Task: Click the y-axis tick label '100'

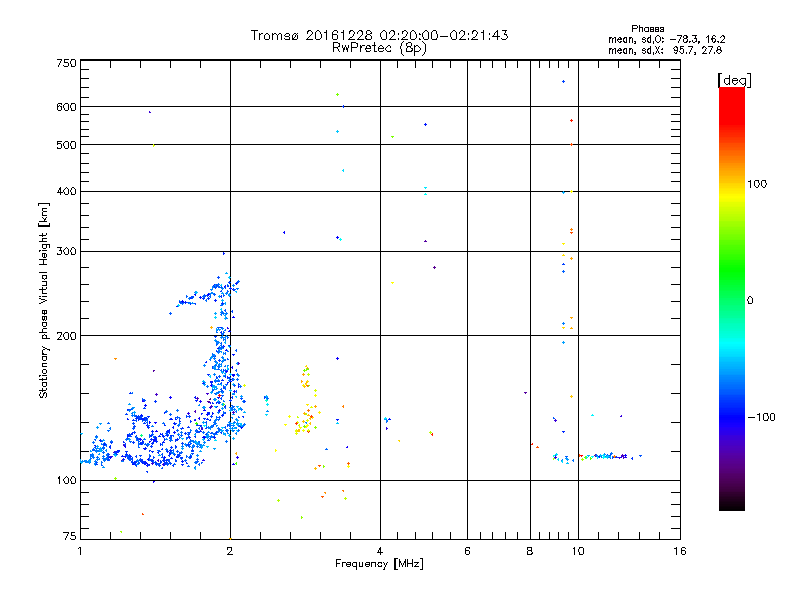Action: [66, 480]
